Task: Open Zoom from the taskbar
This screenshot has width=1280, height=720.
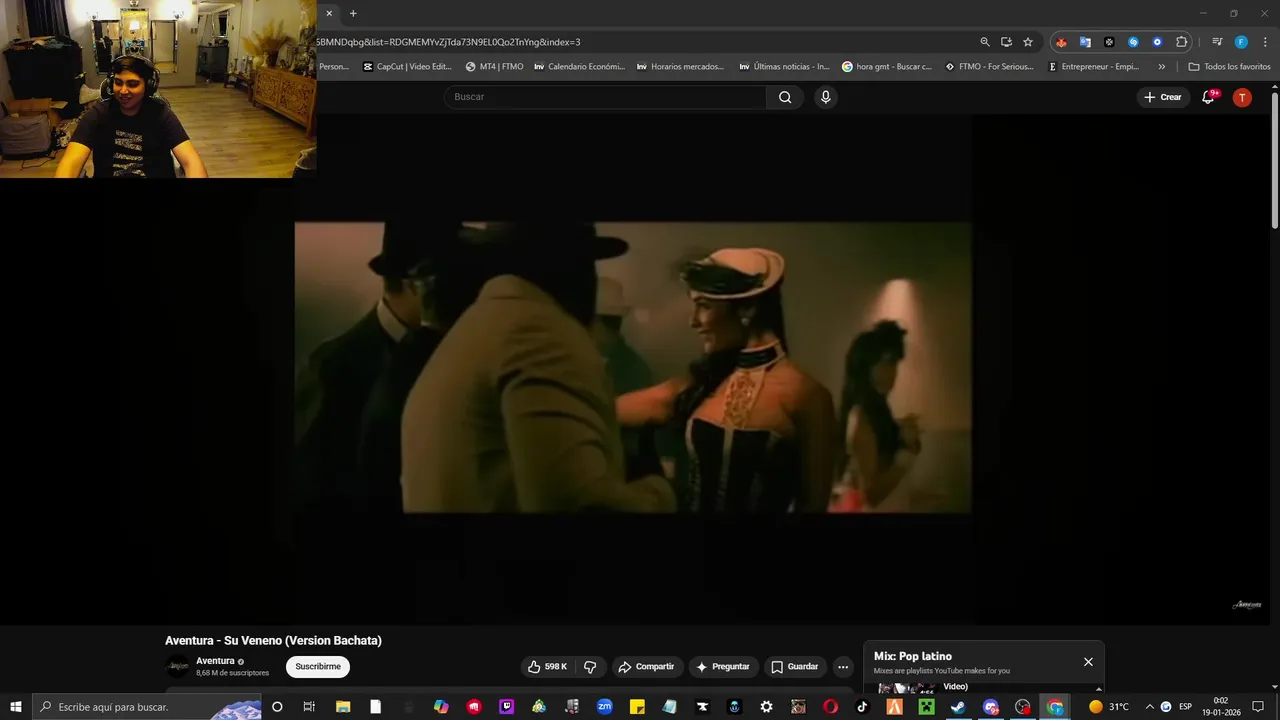Action: (604, 706)
